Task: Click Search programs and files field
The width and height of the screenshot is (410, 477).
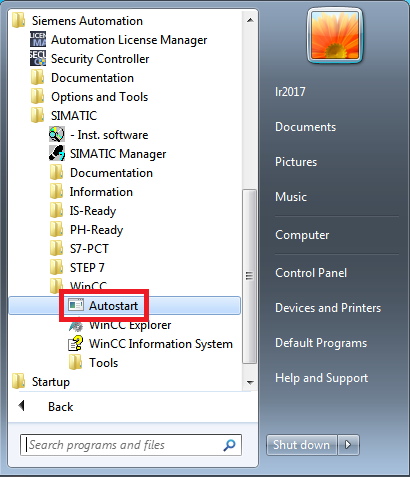Action: [x=131, y=445]
